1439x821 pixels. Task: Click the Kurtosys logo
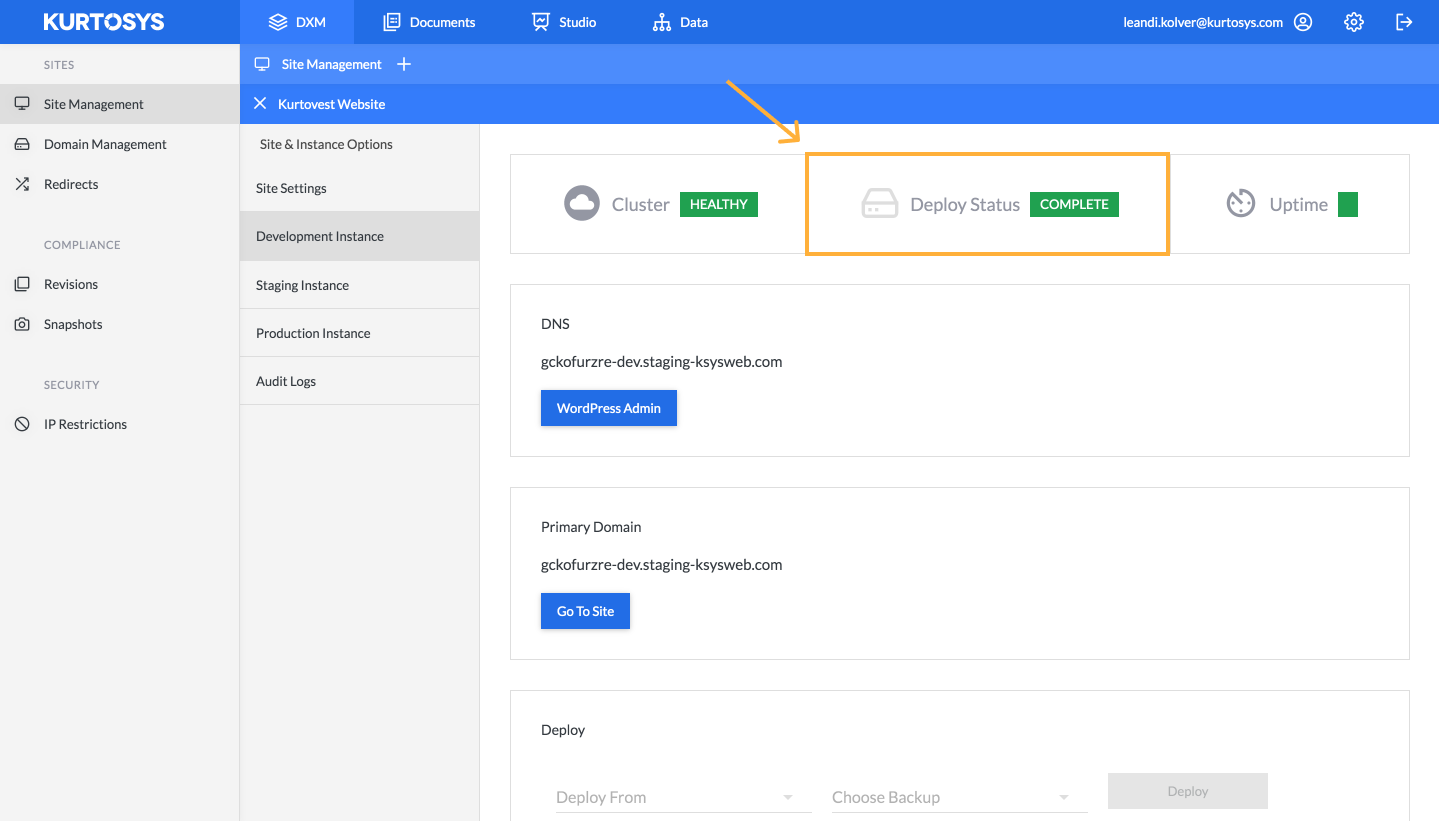pos(104,21)
